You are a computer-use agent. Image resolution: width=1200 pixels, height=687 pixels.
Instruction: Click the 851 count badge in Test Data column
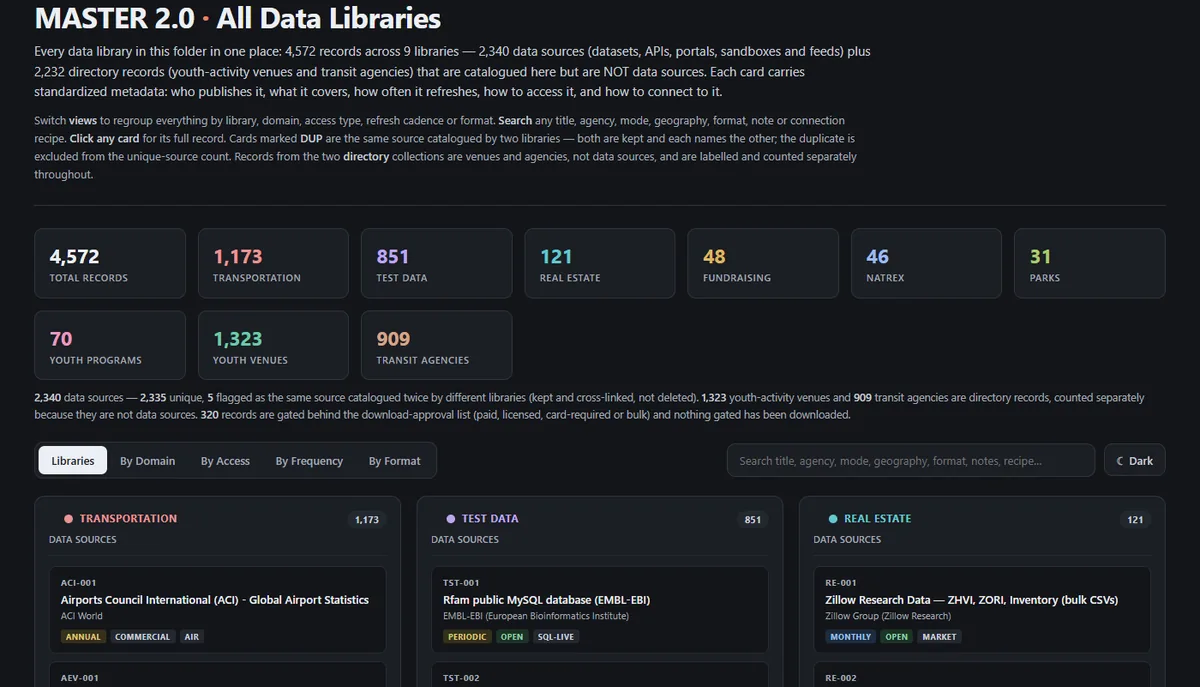click(x=753, y=520)
